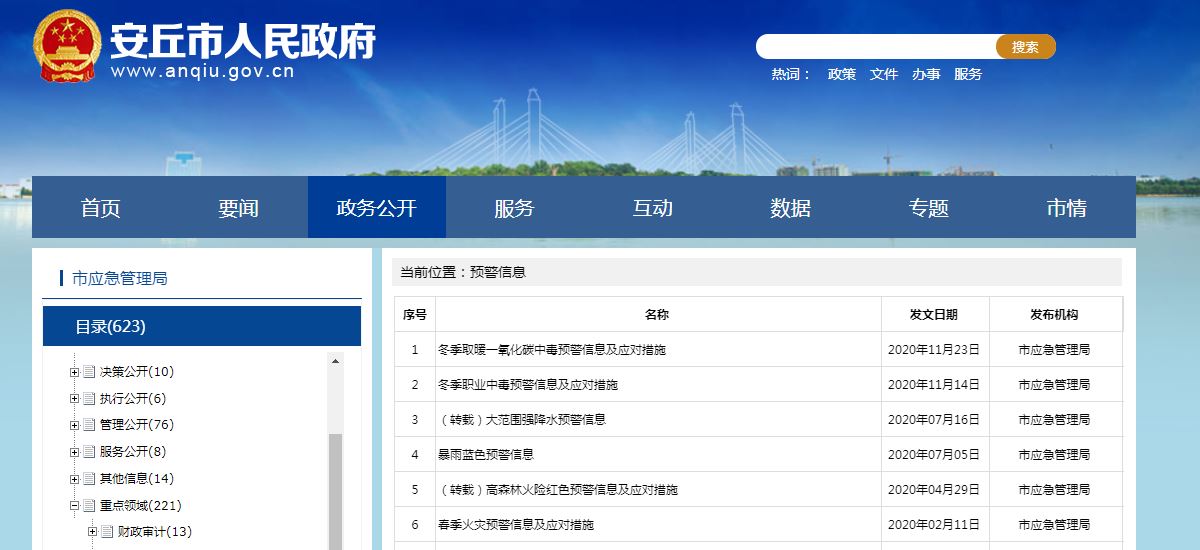Select the 决策公开(10) tree item
The image size is (1200, 550).
click(x=137, y=372)
